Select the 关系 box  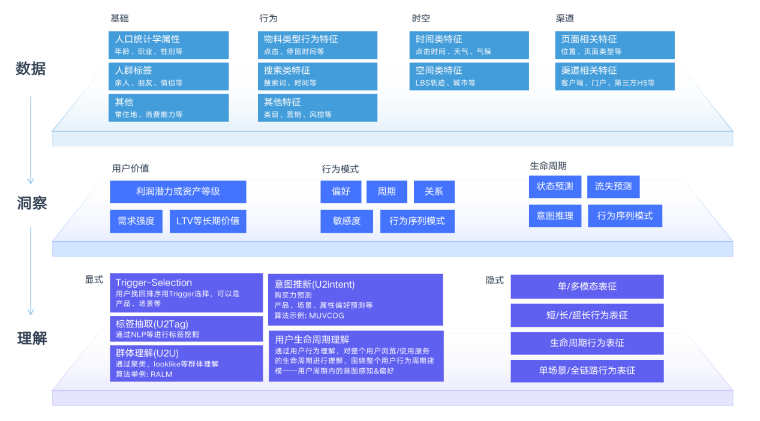click(x=434, y=192)
